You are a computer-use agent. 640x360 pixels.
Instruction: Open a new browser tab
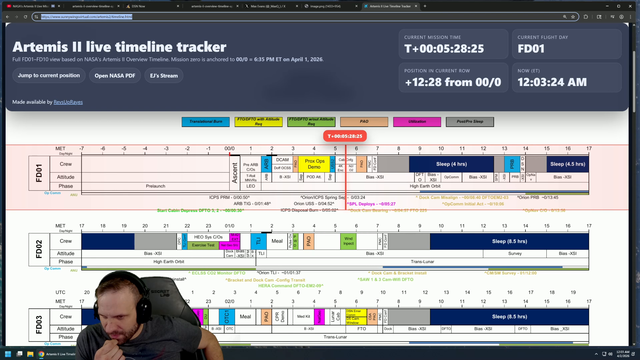tap(425, 6)
